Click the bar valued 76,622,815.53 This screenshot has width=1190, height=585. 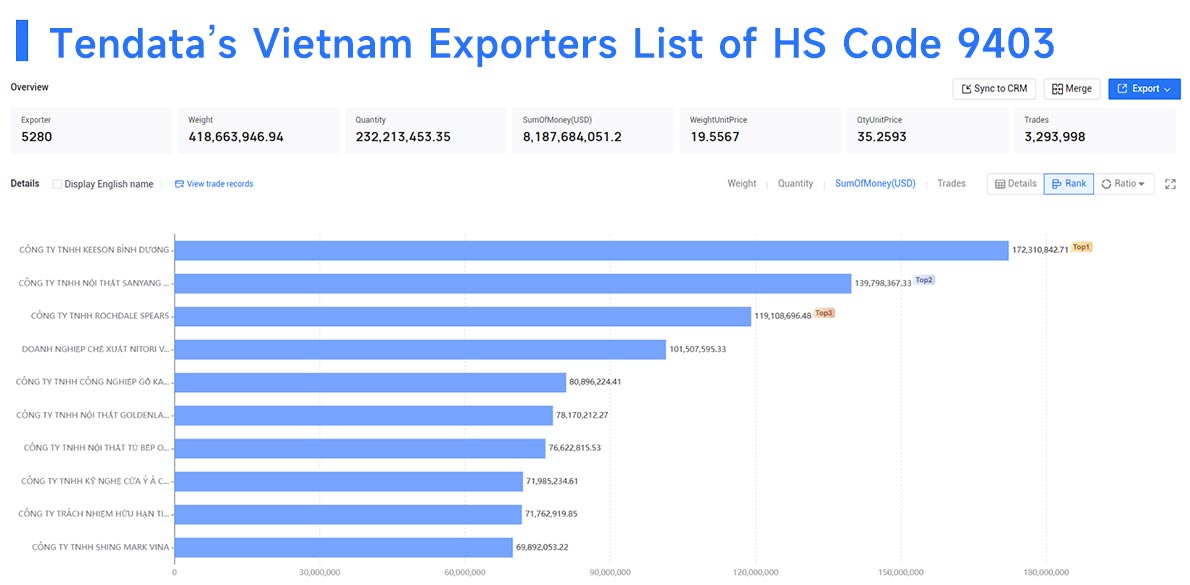point(360,448)
